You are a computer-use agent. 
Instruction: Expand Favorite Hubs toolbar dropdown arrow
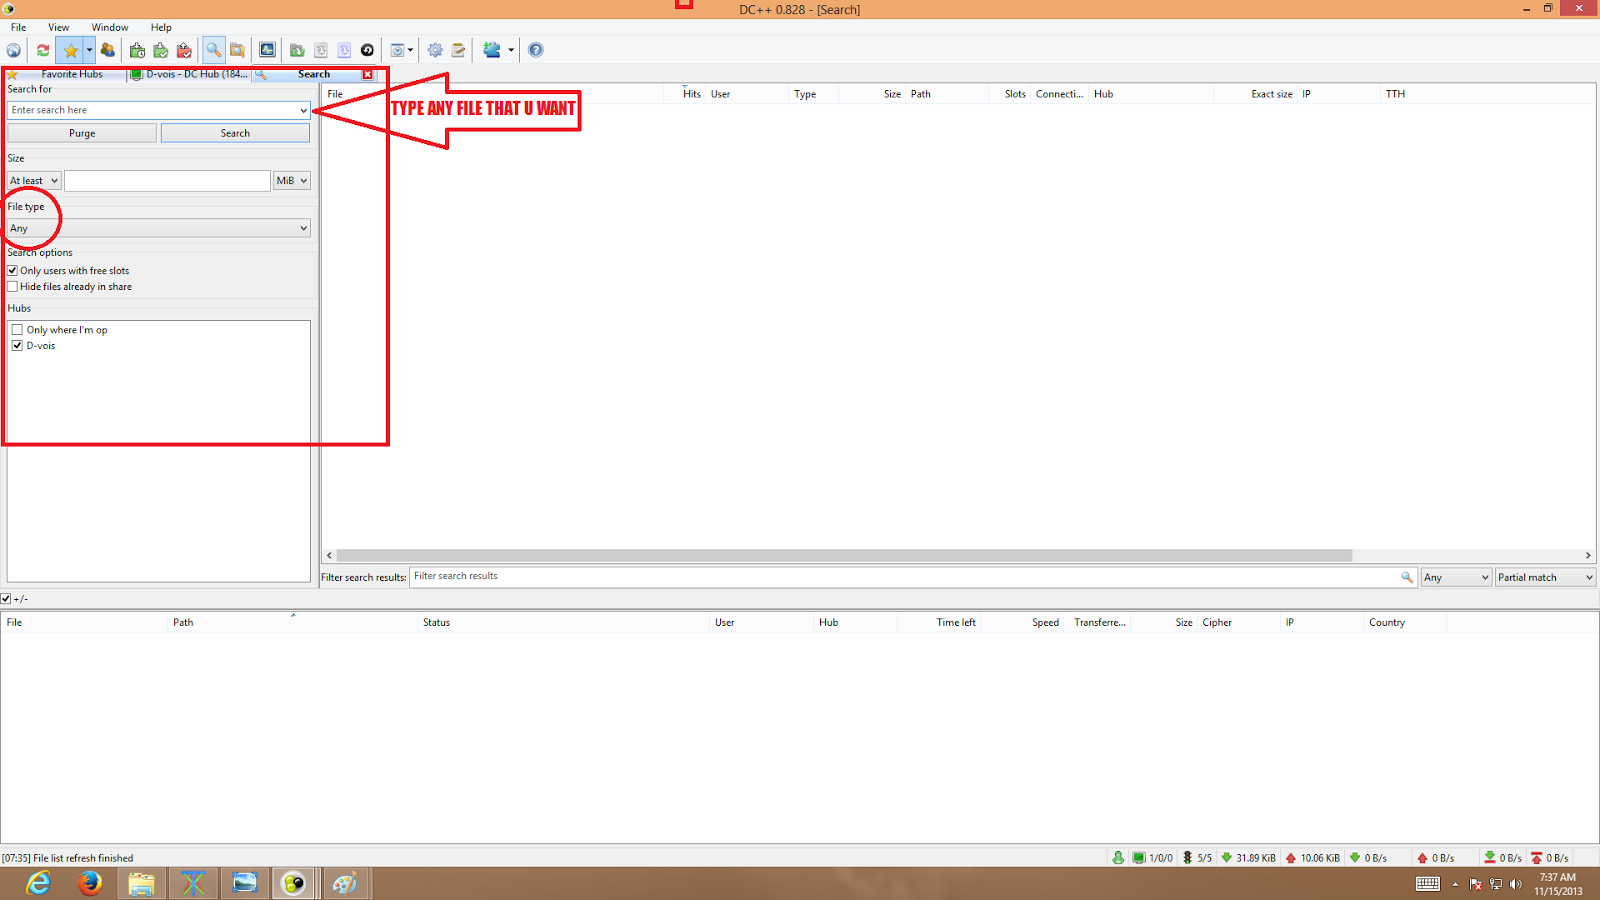point(89,50)
